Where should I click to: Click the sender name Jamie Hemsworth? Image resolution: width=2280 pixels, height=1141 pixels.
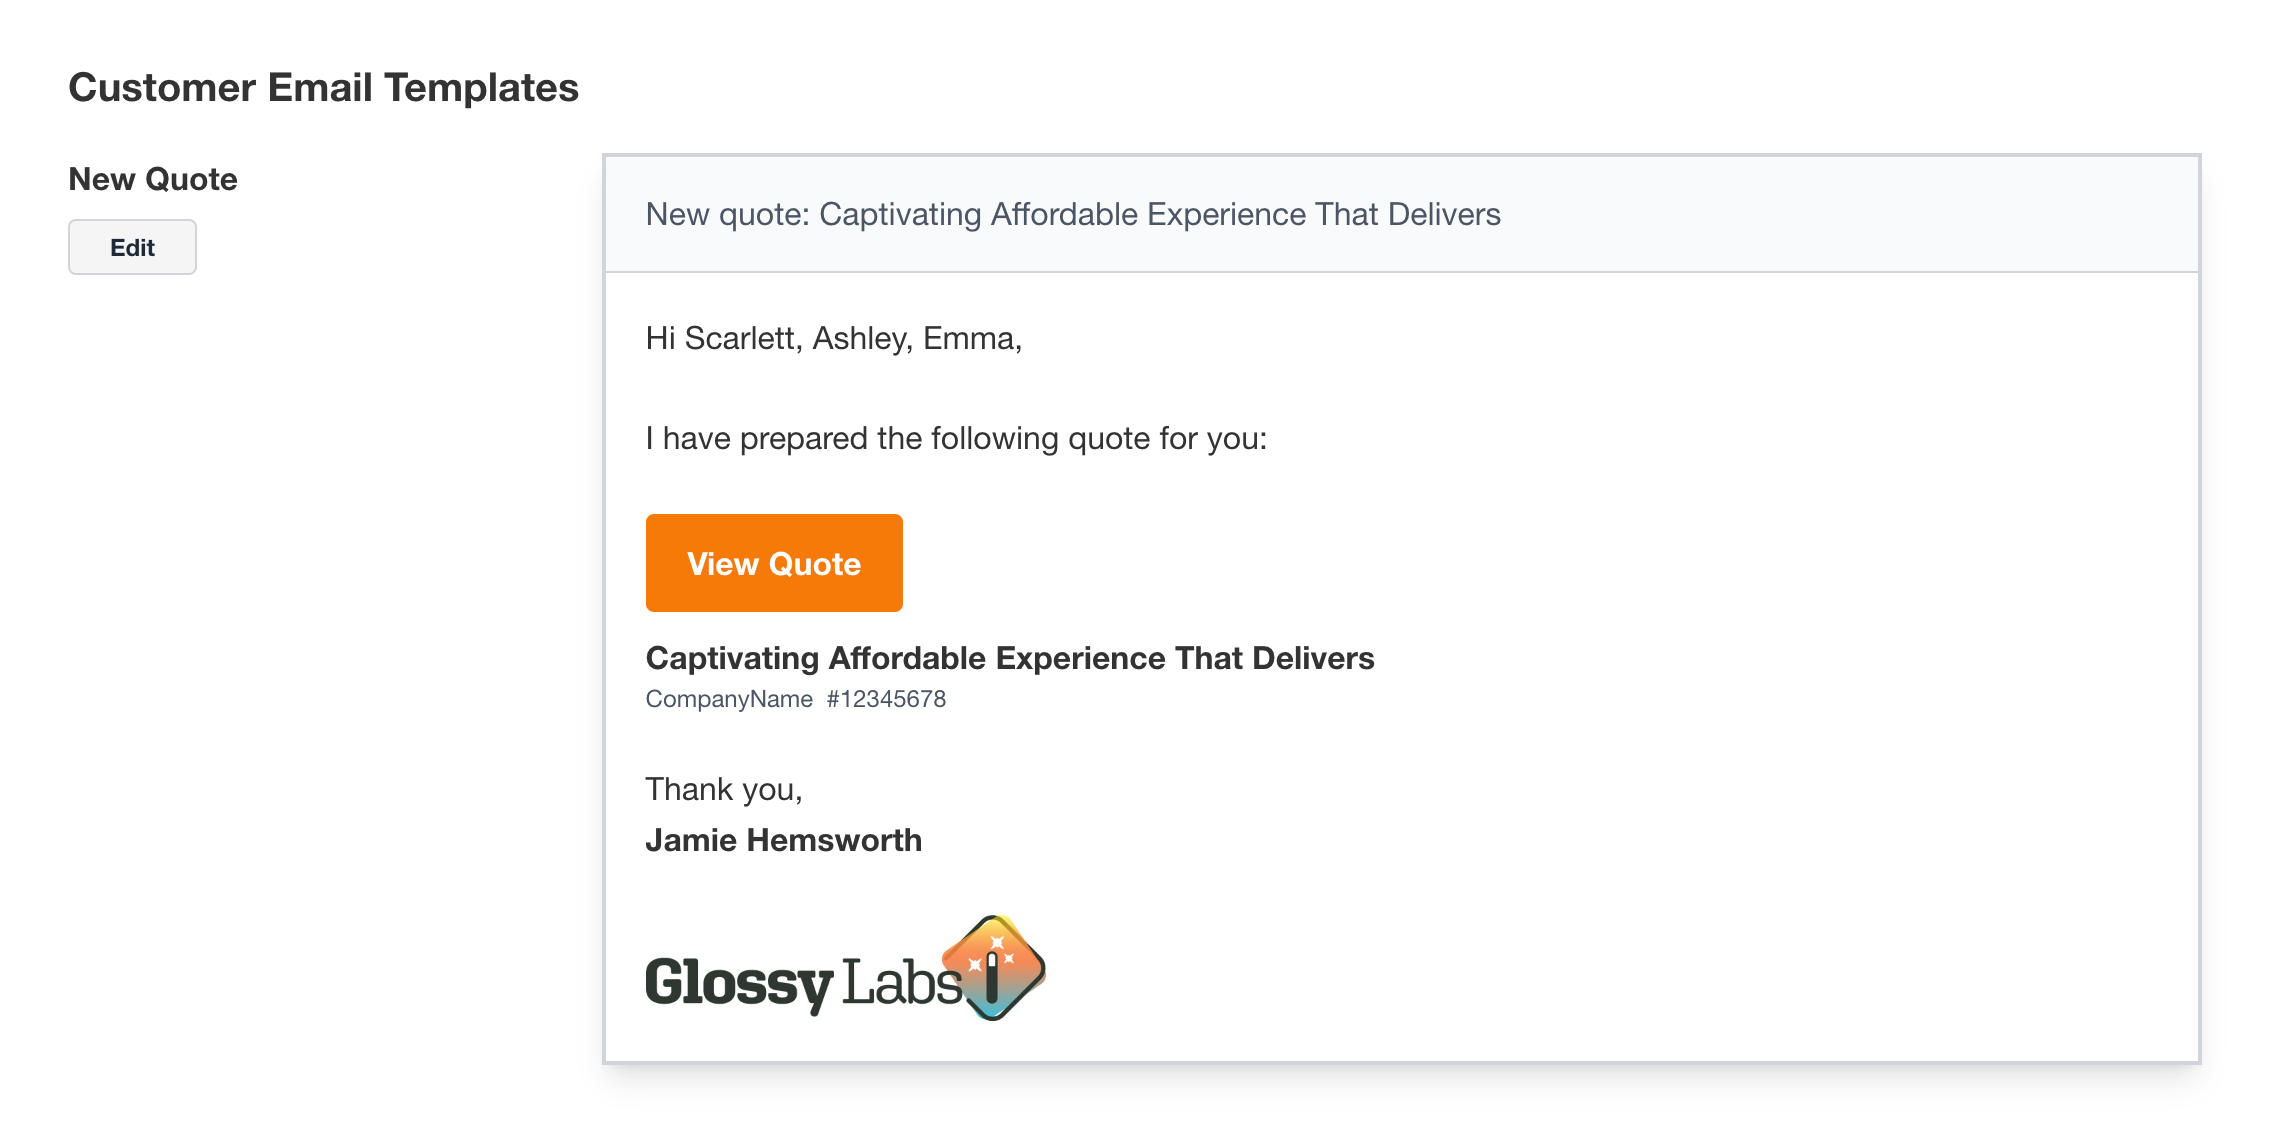coord(784,840)
